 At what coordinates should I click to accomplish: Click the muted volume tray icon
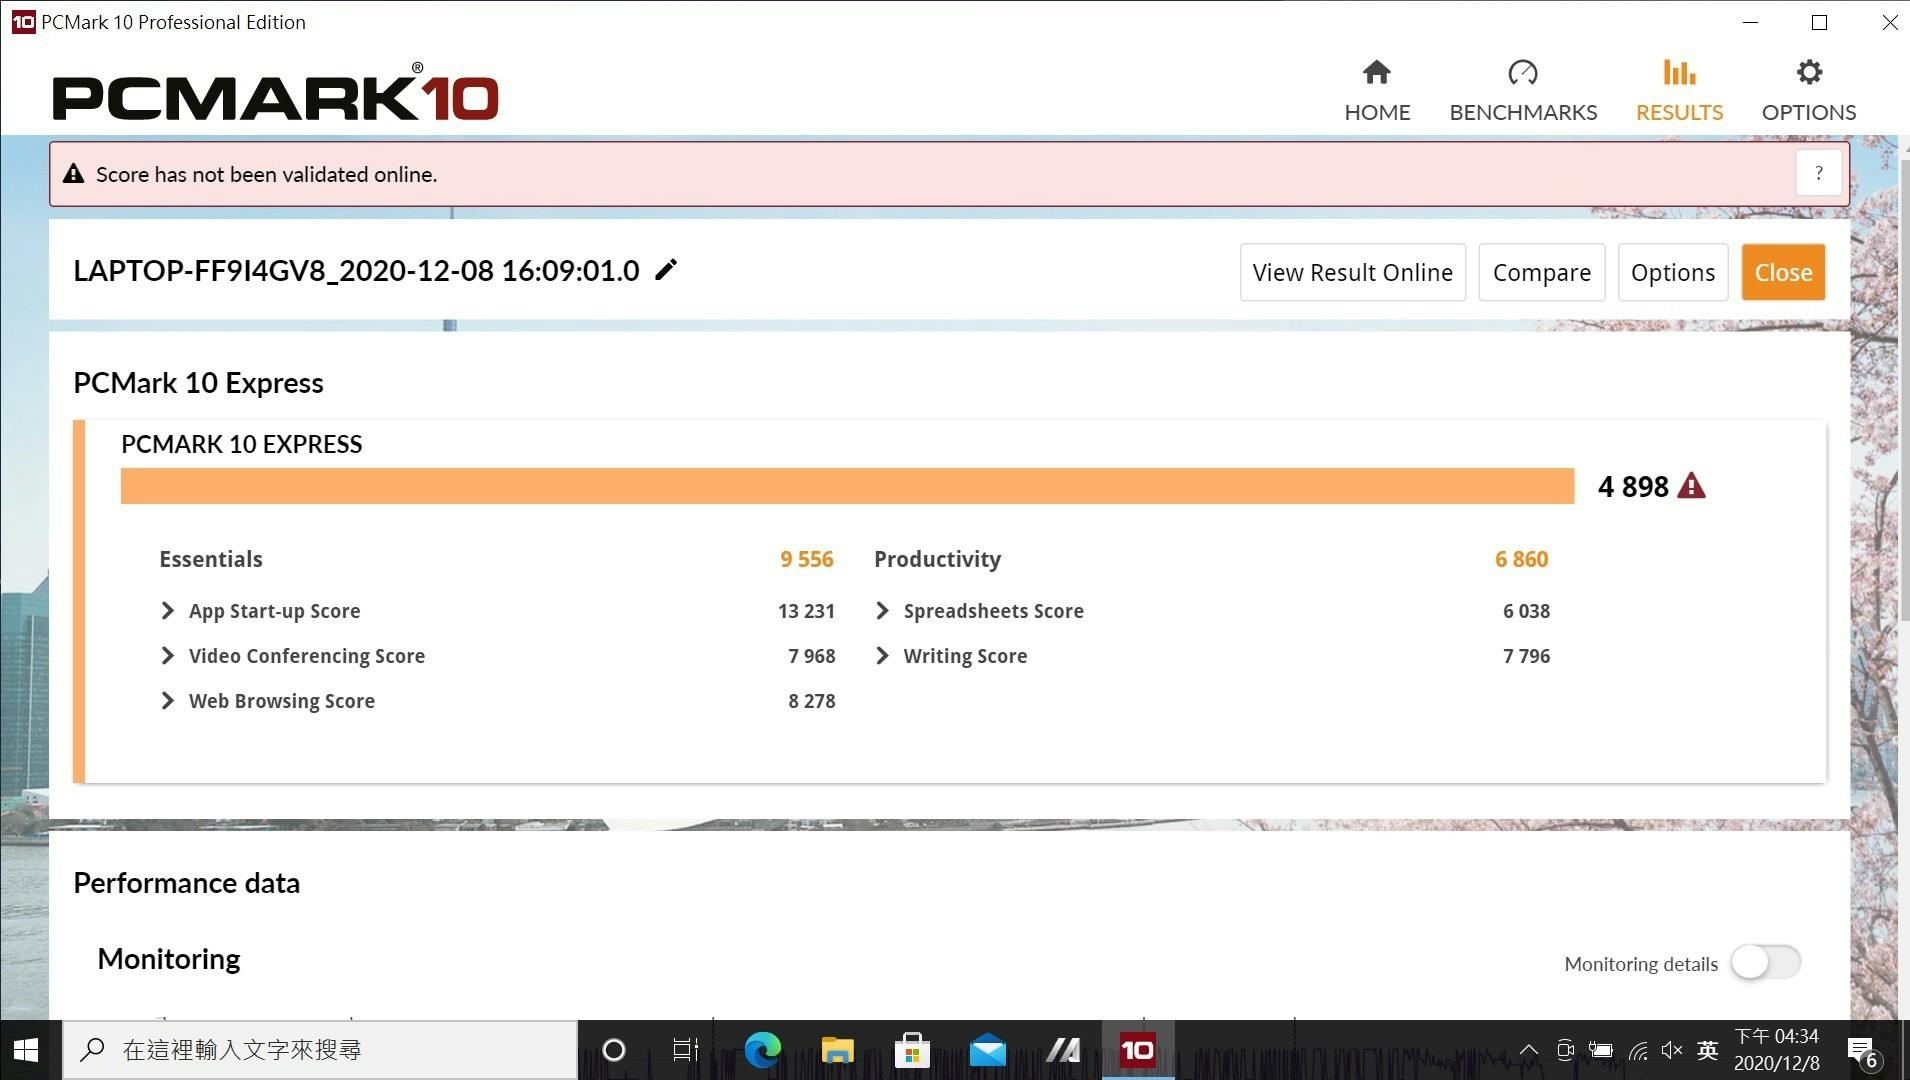click(x=1671, y=1050)
